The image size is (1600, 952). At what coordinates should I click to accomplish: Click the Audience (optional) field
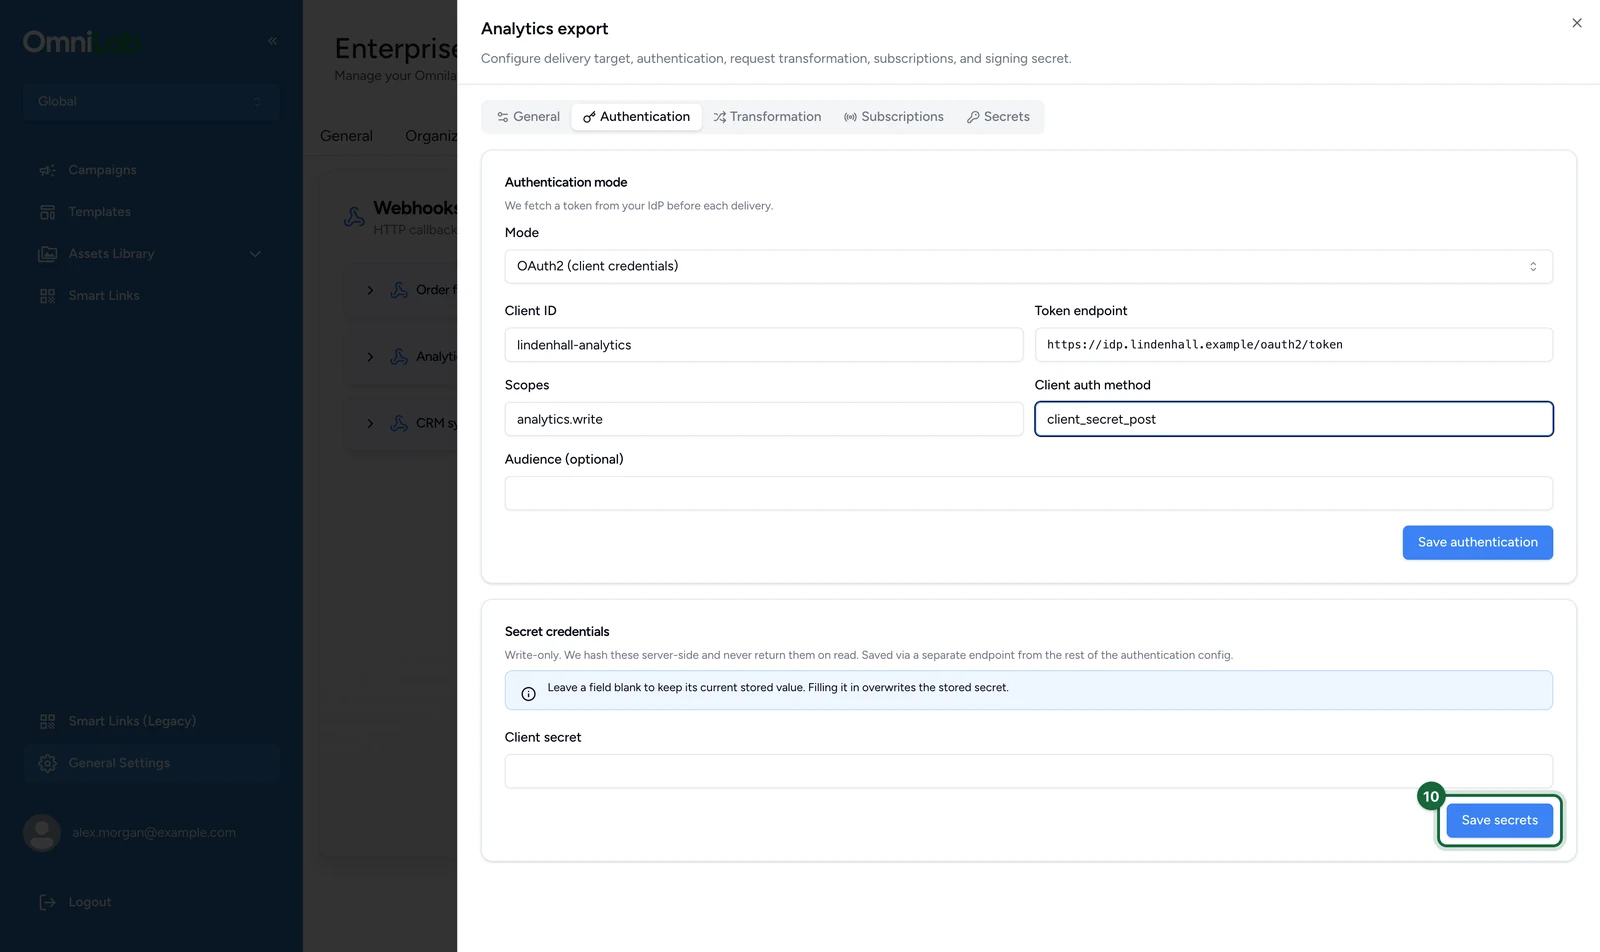tap(1028, 493)
